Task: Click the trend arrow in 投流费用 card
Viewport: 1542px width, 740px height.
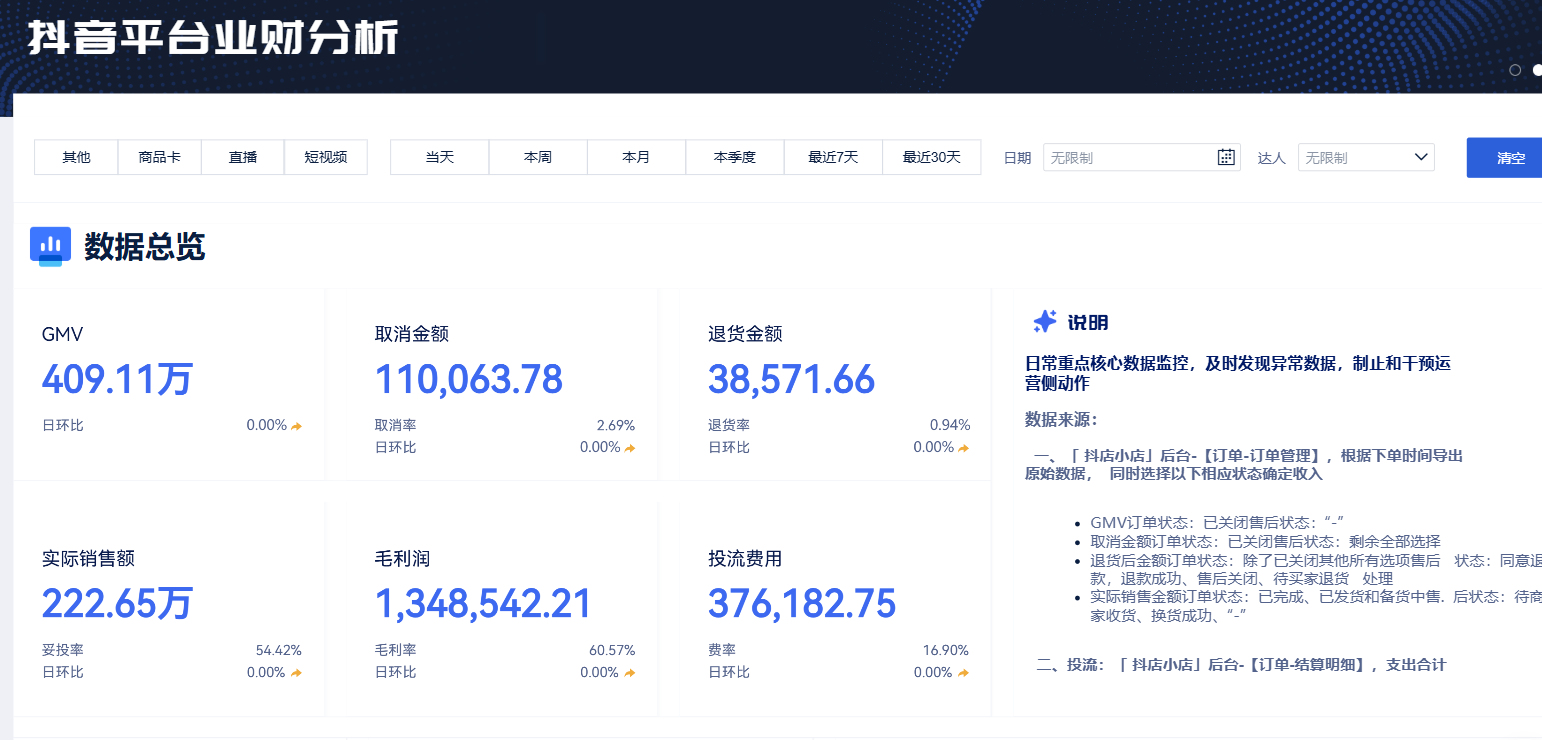Action: (x=963, y=673)
